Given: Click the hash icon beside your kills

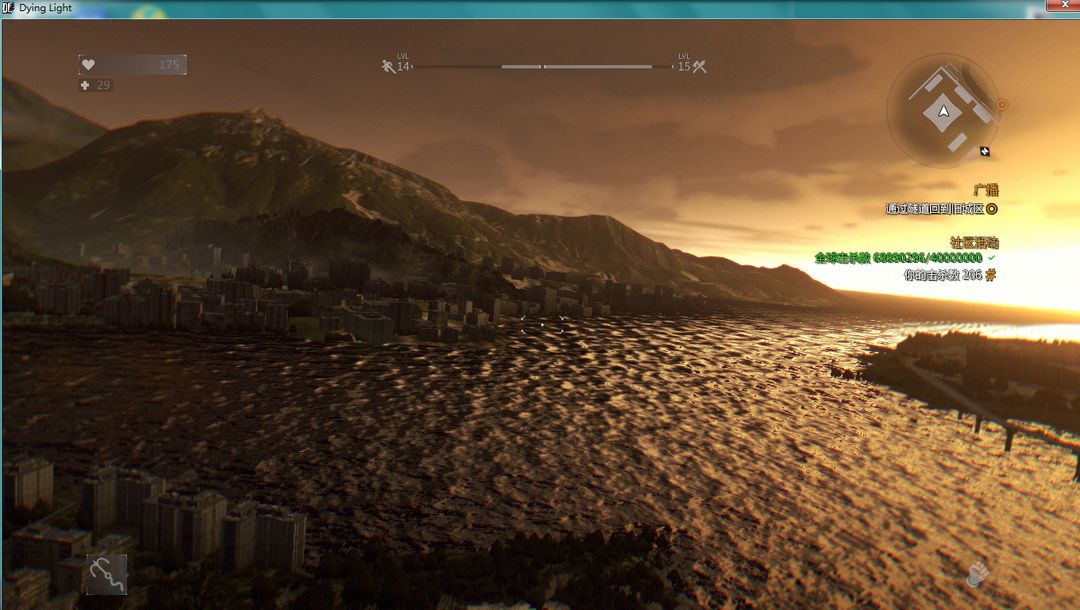Looking at the screenshot, I should click(990, 275).
